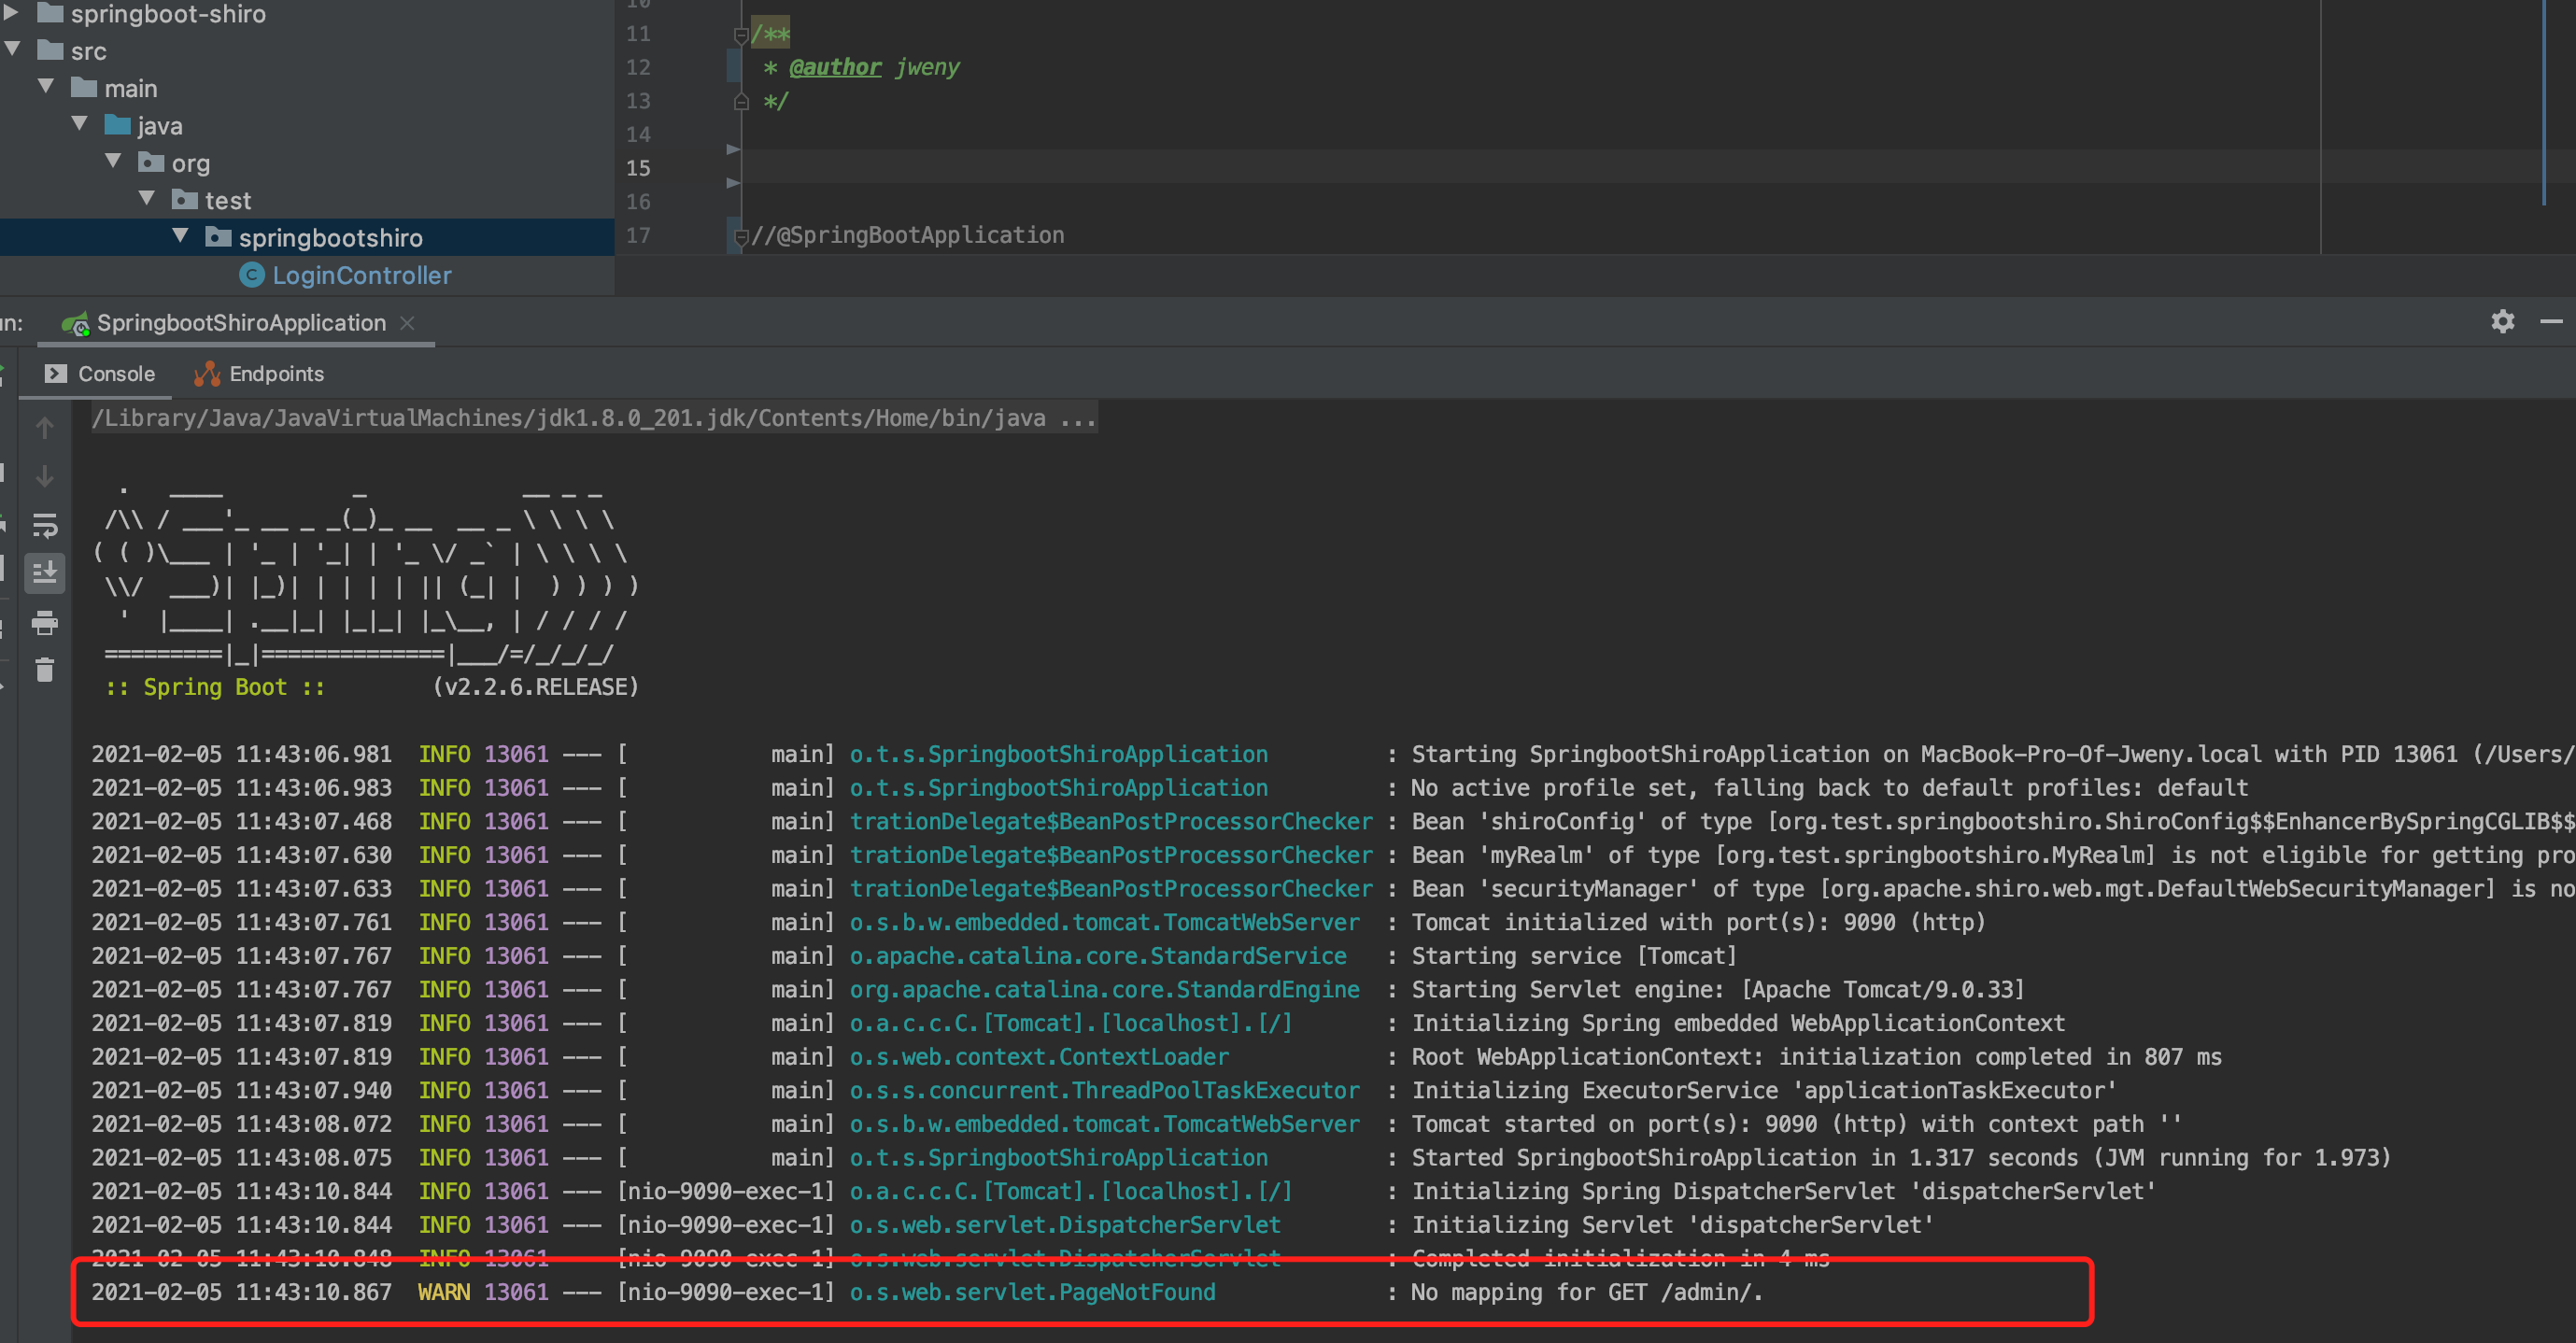
Task: Hide the Run tool window
Action: tap(2551, 321)
